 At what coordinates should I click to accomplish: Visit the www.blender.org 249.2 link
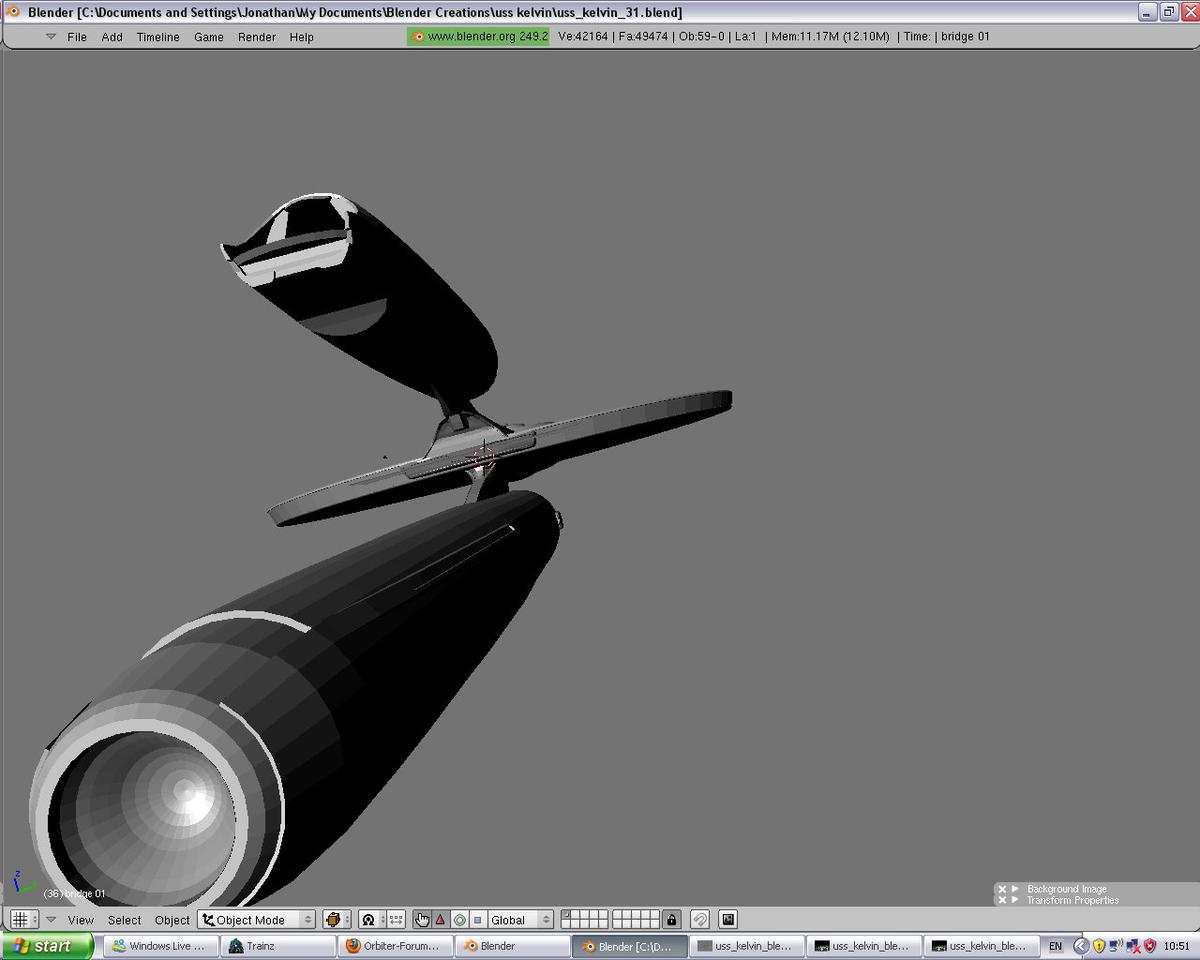[x=478, y=36]
